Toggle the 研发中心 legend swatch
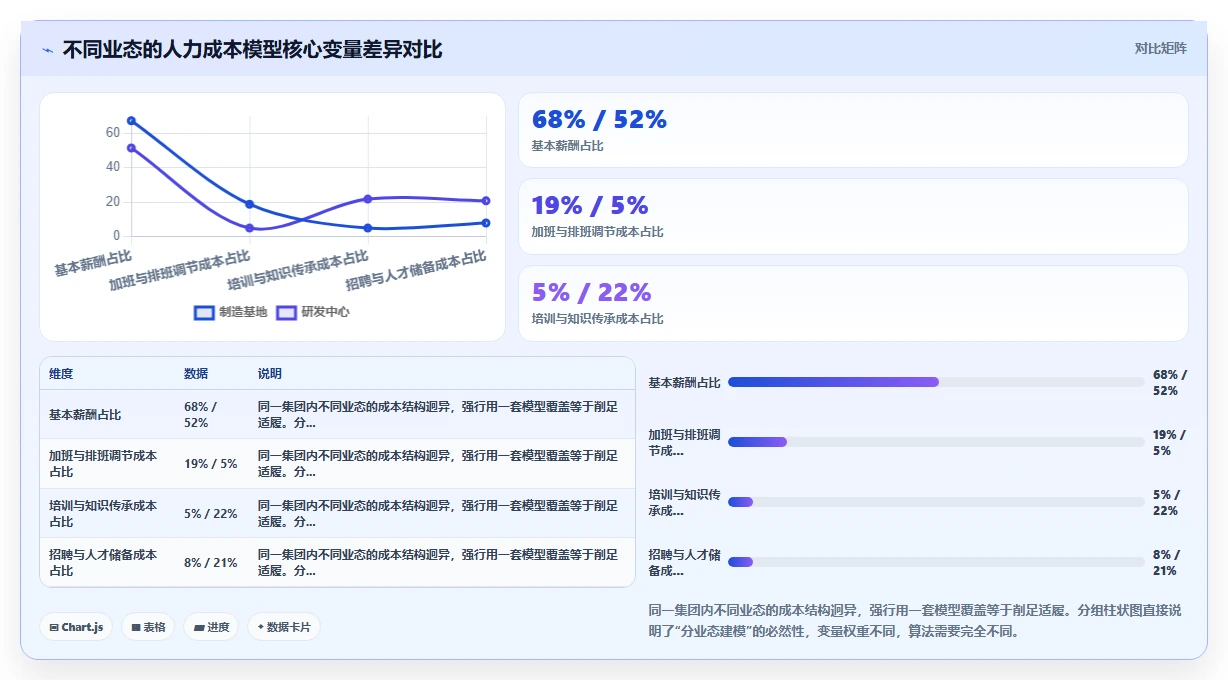 (x=286, y=312)
